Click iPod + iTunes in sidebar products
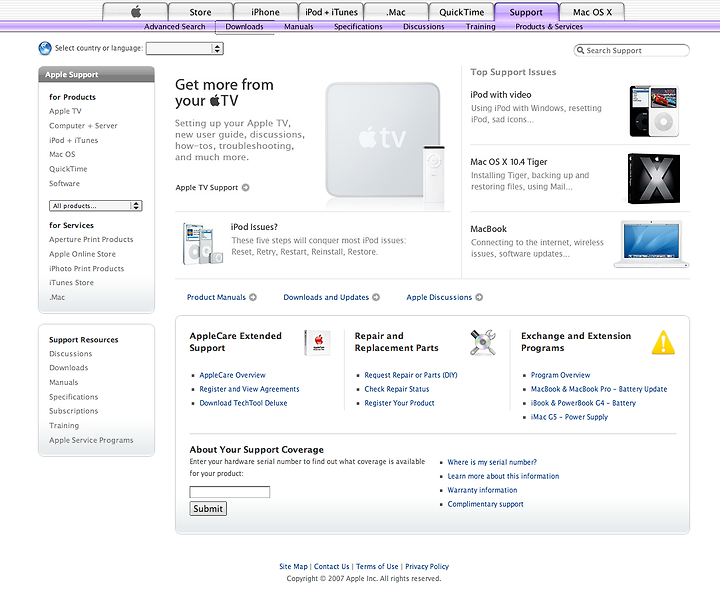Viewport: 720px width, 589px height. click(73, 140)
